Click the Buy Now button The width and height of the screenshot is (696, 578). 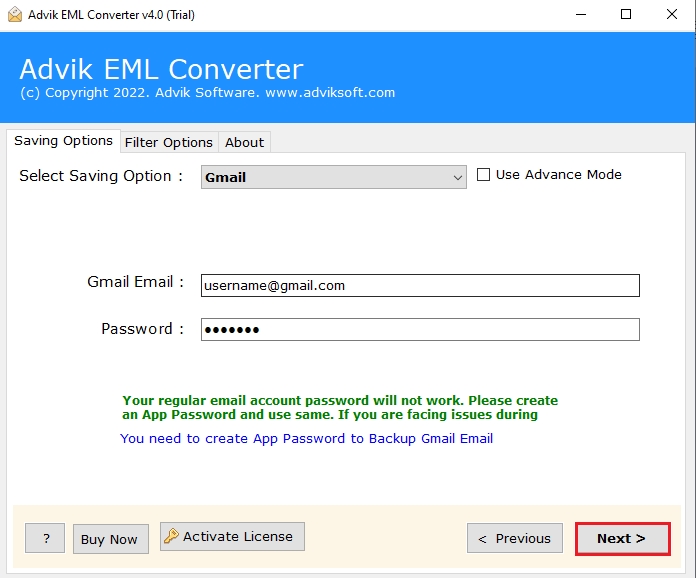[x=111, y=539]
